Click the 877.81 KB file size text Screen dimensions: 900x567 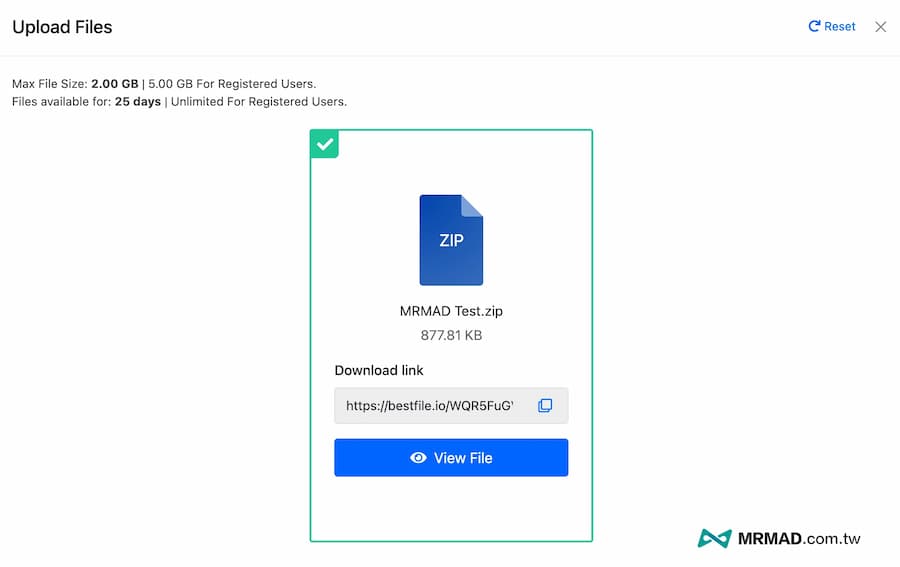point(451,335)
